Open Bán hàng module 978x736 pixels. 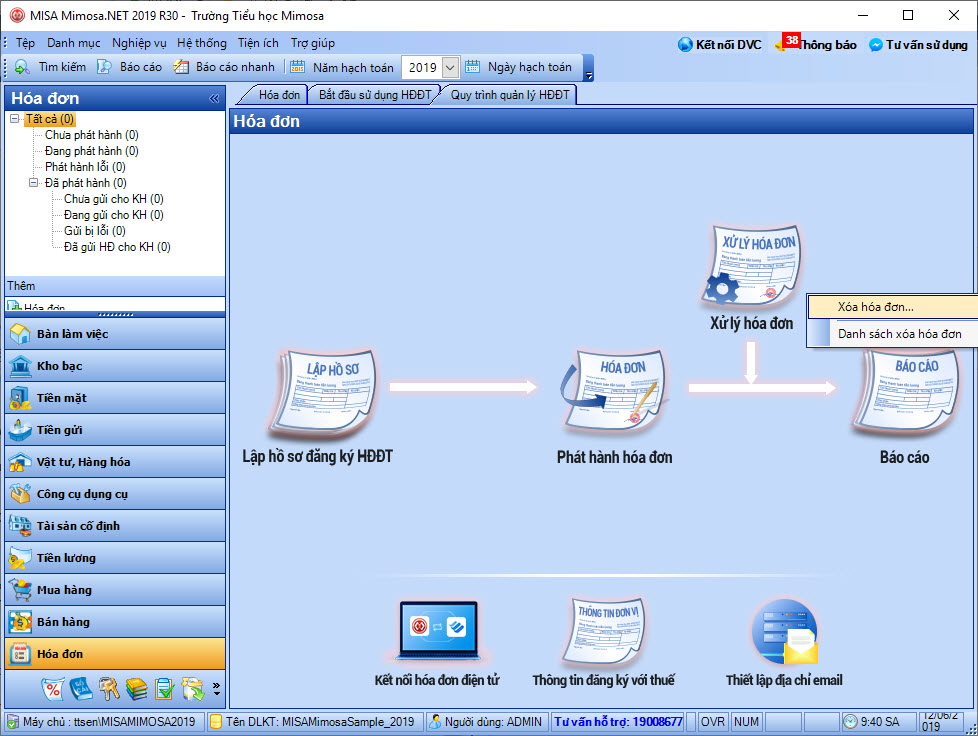click(115, 622)
